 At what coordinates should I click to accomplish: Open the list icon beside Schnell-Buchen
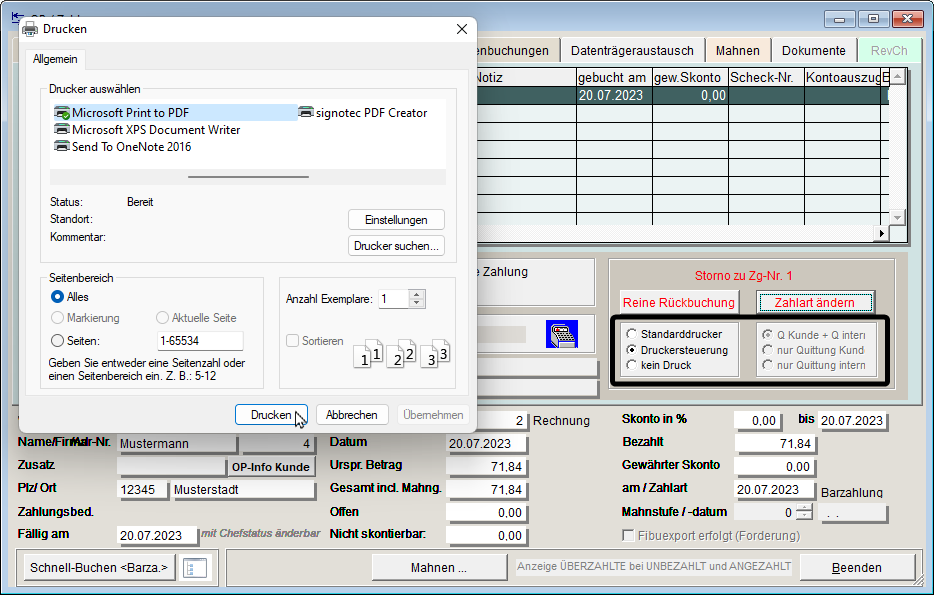coord(195,568)
